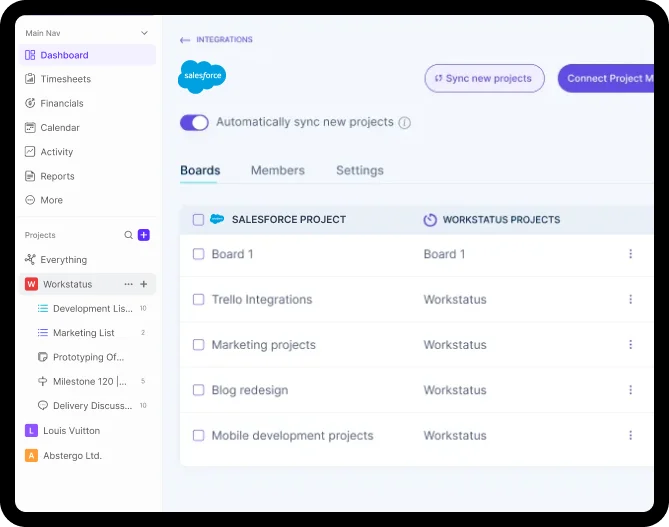Select the Workstatus project
This screenshot has height=527, width=669.
click(x=87, y=284)
